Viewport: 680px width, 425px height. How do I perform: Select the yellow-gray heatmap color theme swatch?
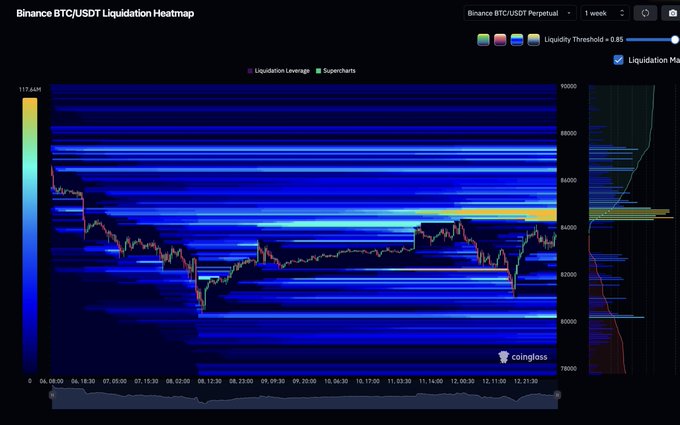click(533, 39)
